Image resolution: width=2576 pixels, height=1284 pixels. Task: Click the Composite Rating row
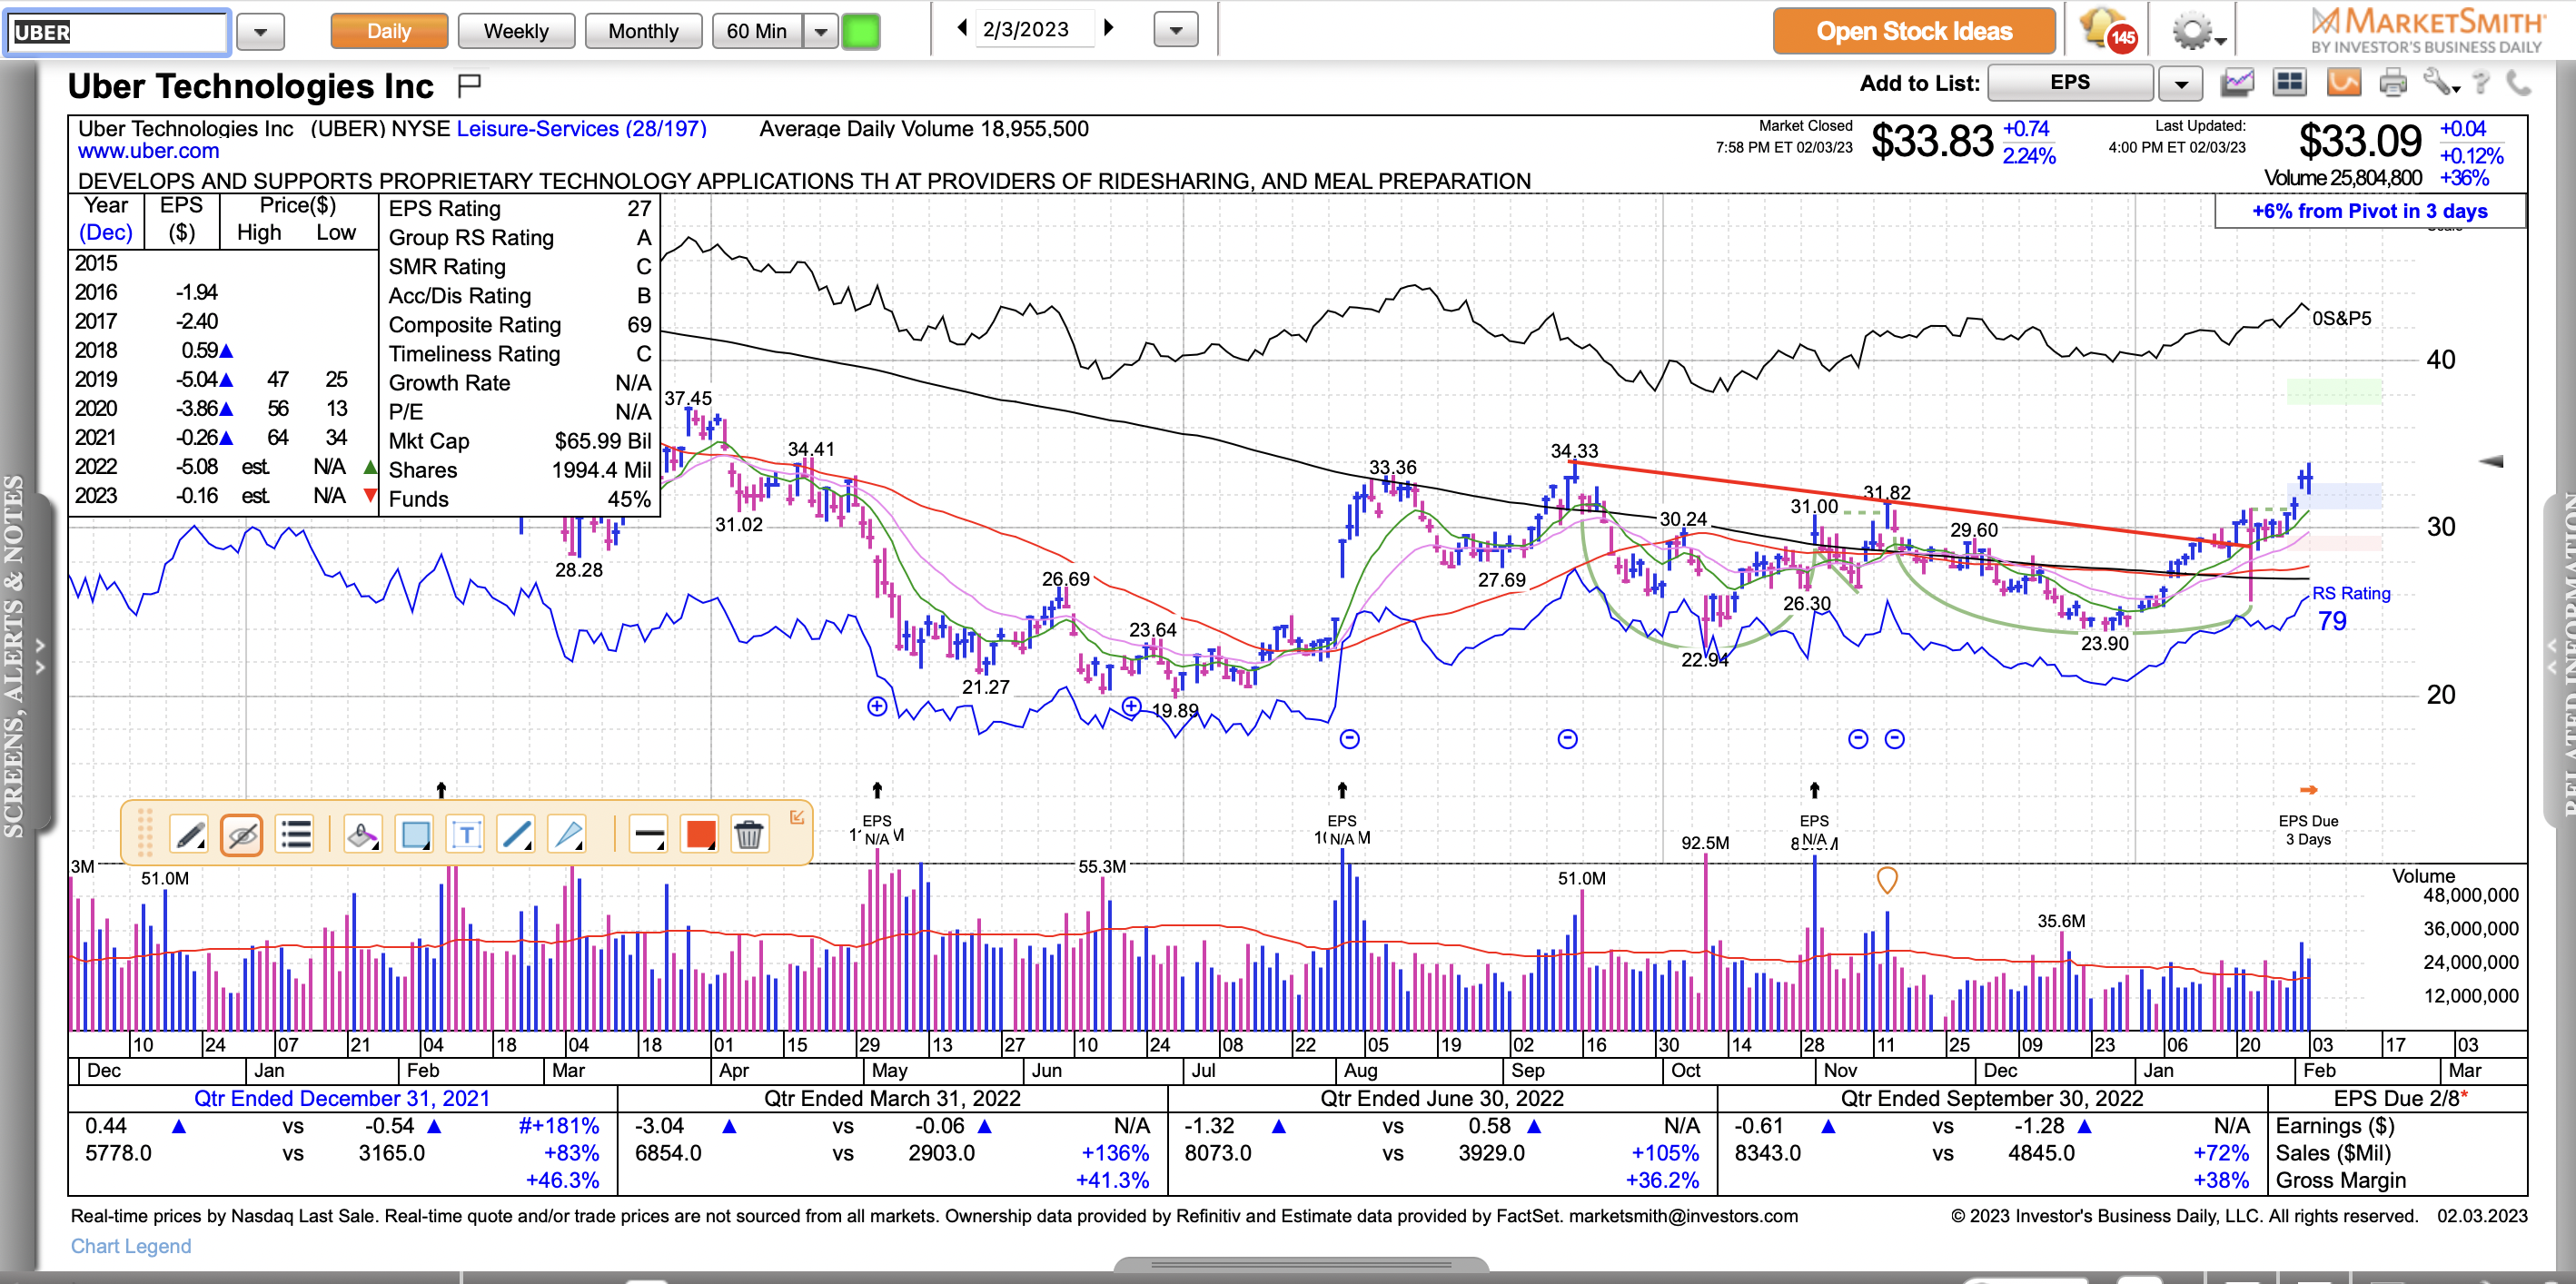tap(519, 325)
